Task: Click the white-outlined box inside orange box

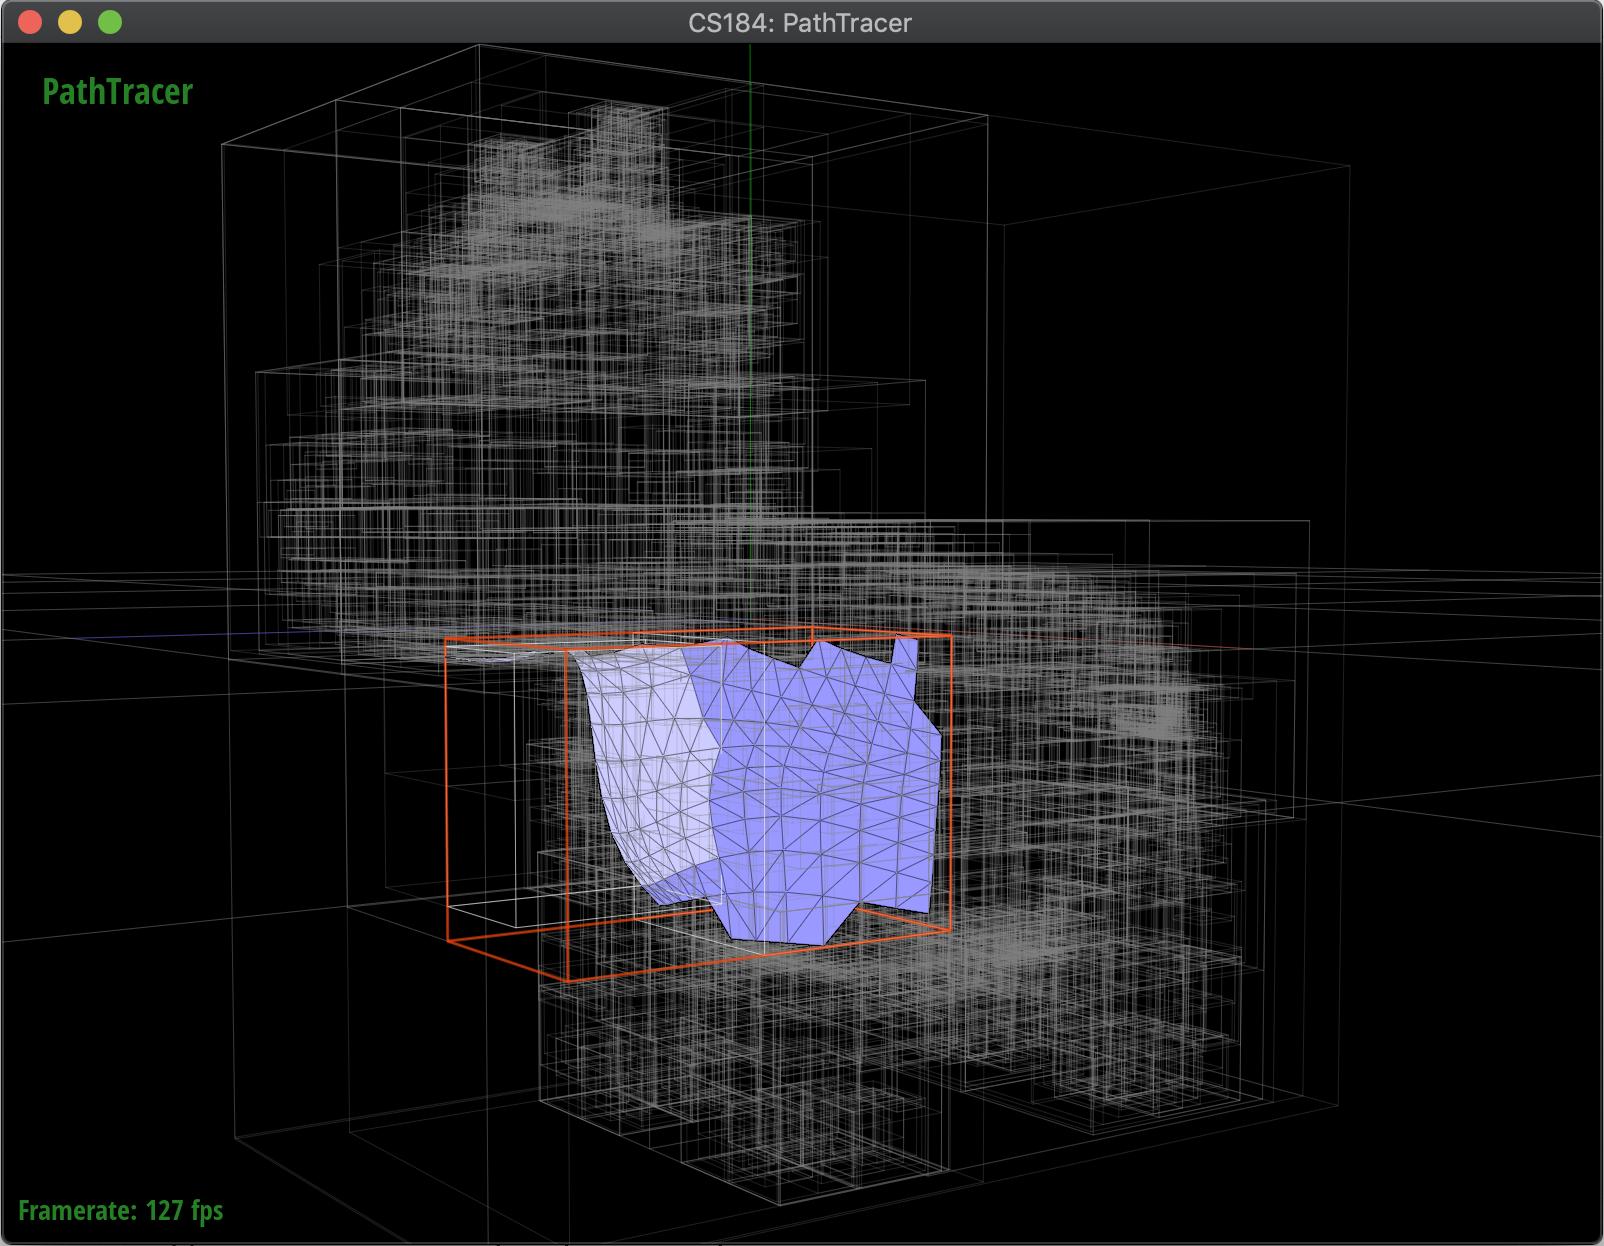Action: (x=480, y=780)
